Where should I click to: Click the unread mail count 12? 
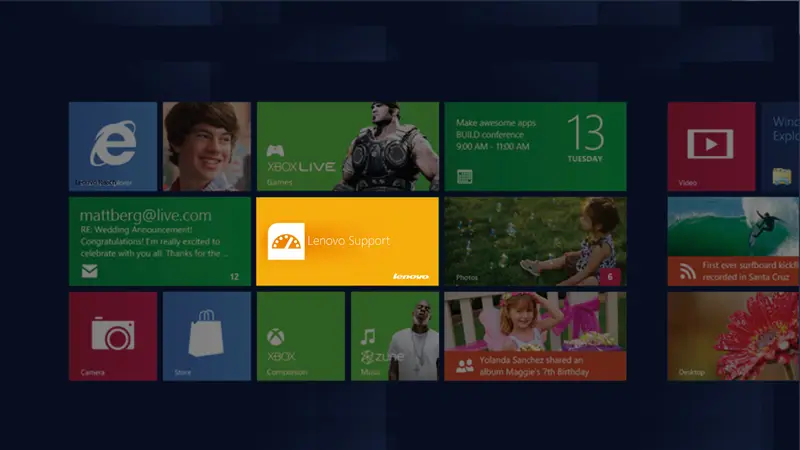(234, 277)
